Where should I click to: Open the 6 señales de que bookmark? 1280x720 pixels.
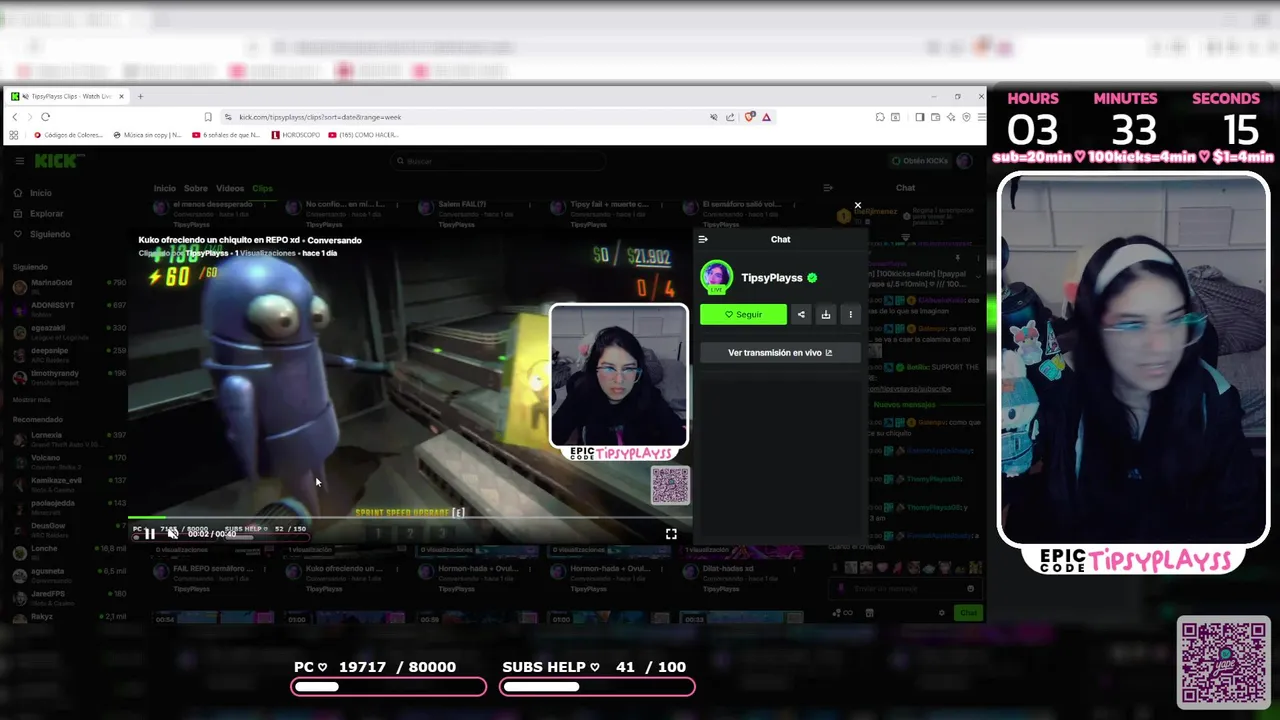tap(227, 135)
